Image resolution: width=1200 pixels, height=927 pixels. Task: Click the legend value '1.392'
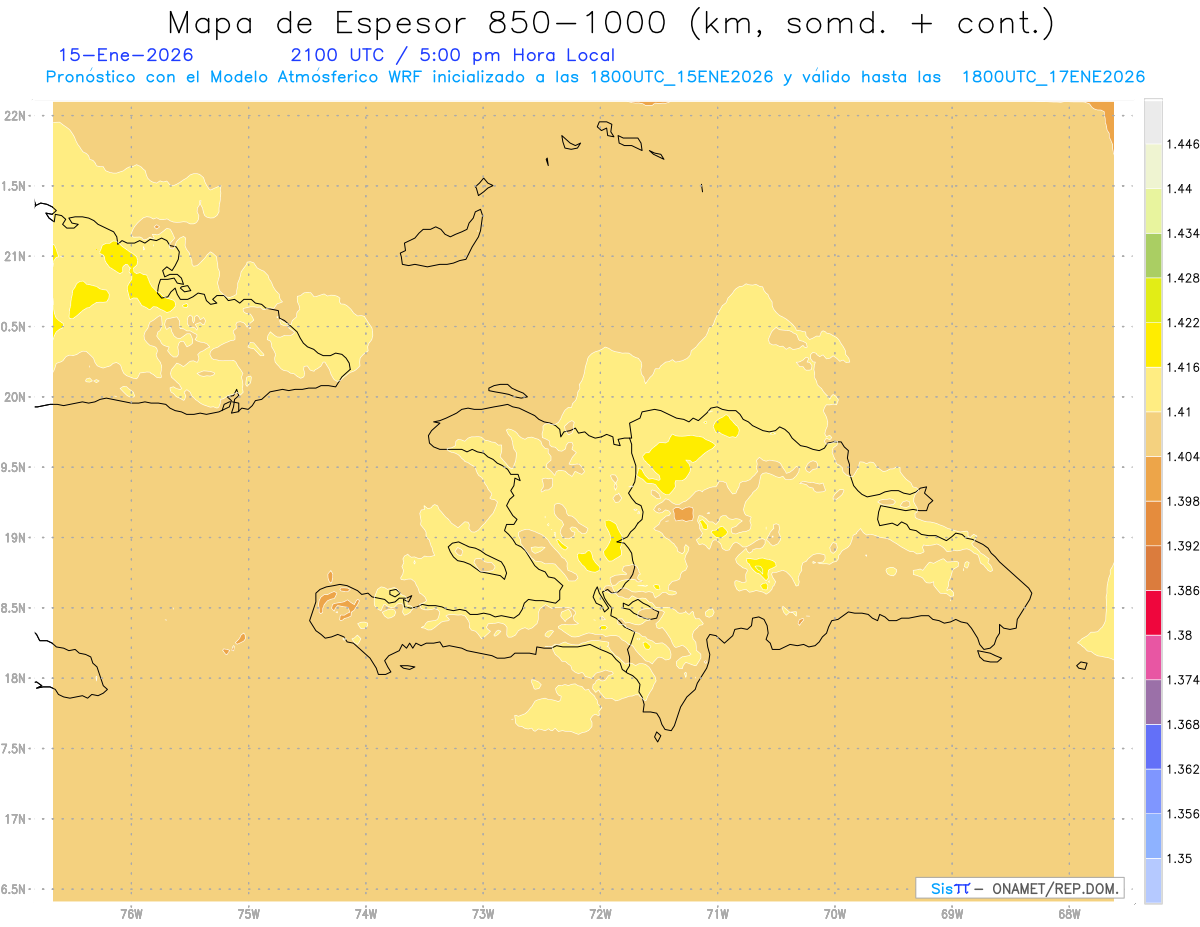click(1183, 546)
